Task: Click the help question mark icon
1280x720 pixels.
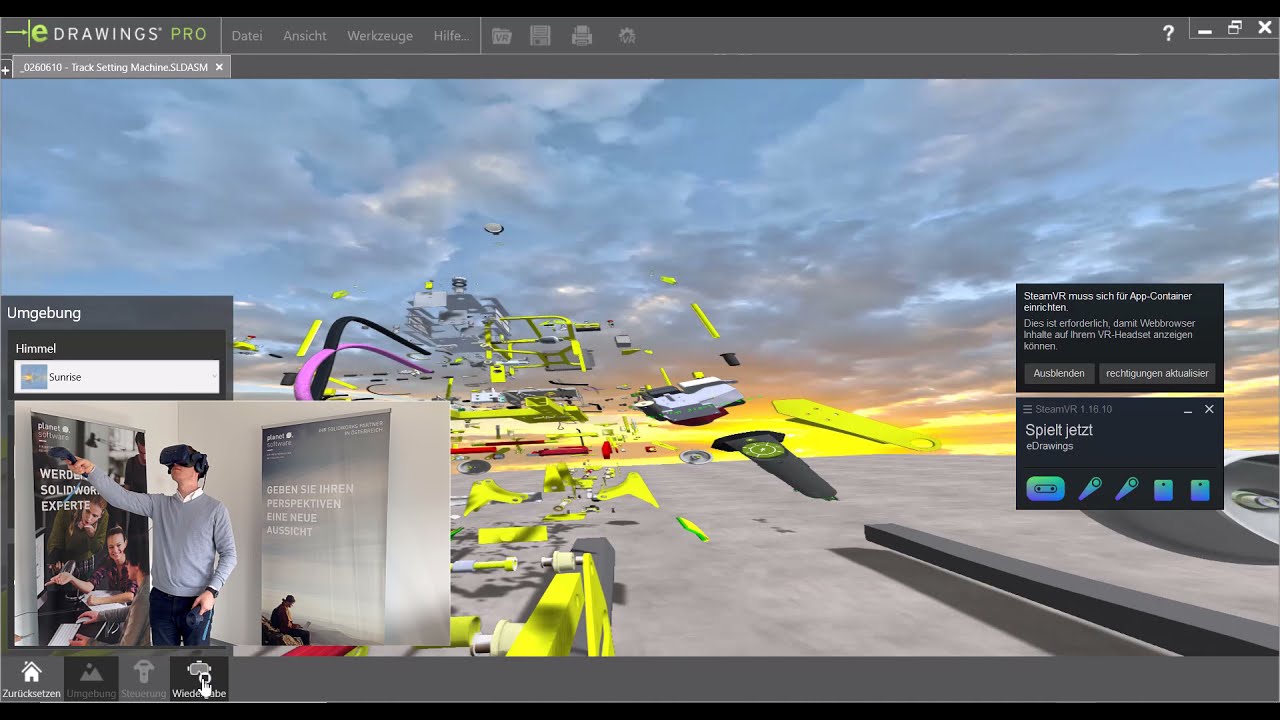Action: (x=1168, y=33)
